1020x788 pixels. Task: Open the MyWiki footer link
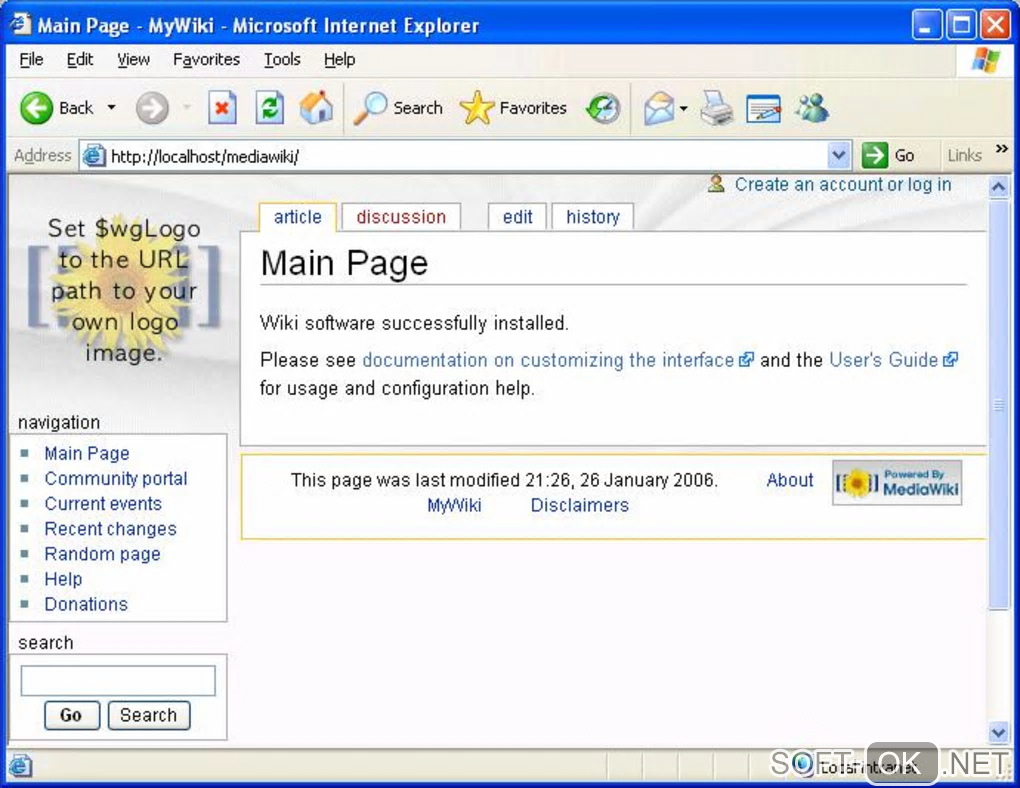(454, 506)
